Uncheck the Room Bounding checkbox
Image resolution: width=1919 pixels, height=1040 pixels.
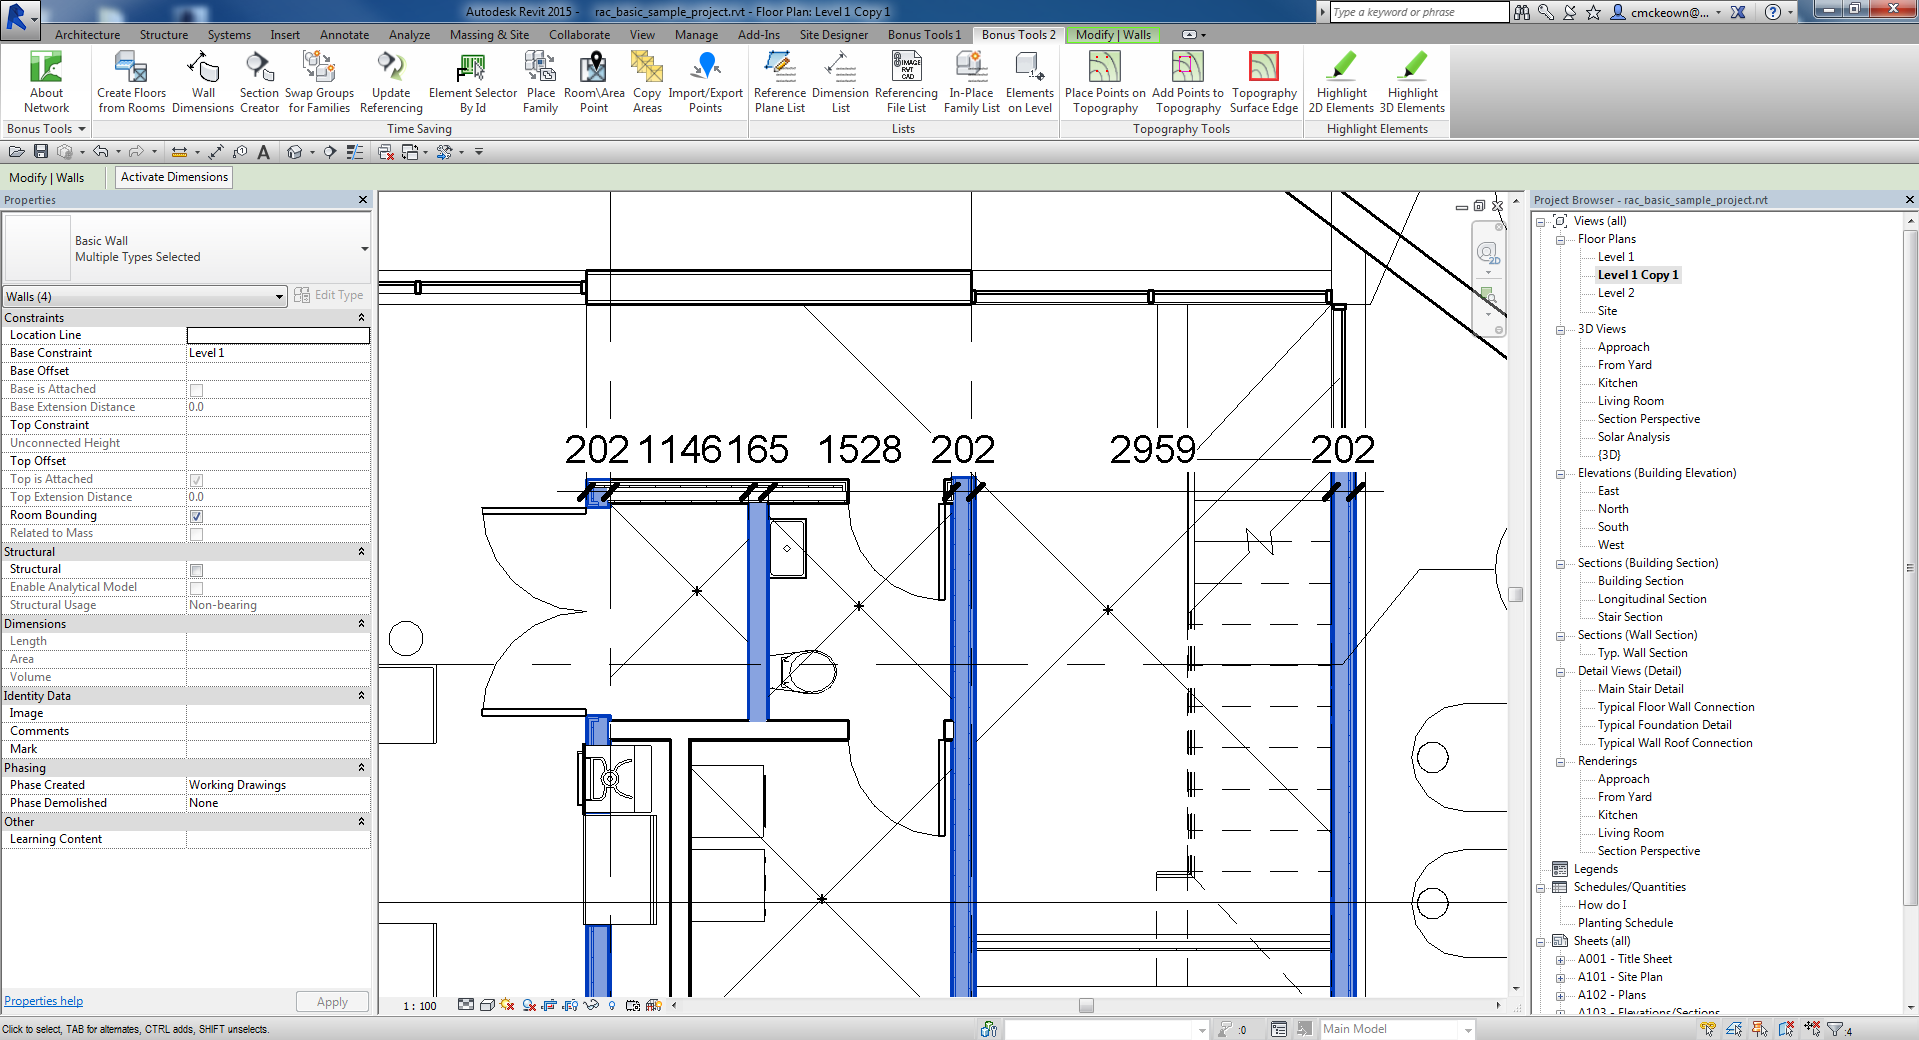[x=197, y=515]
